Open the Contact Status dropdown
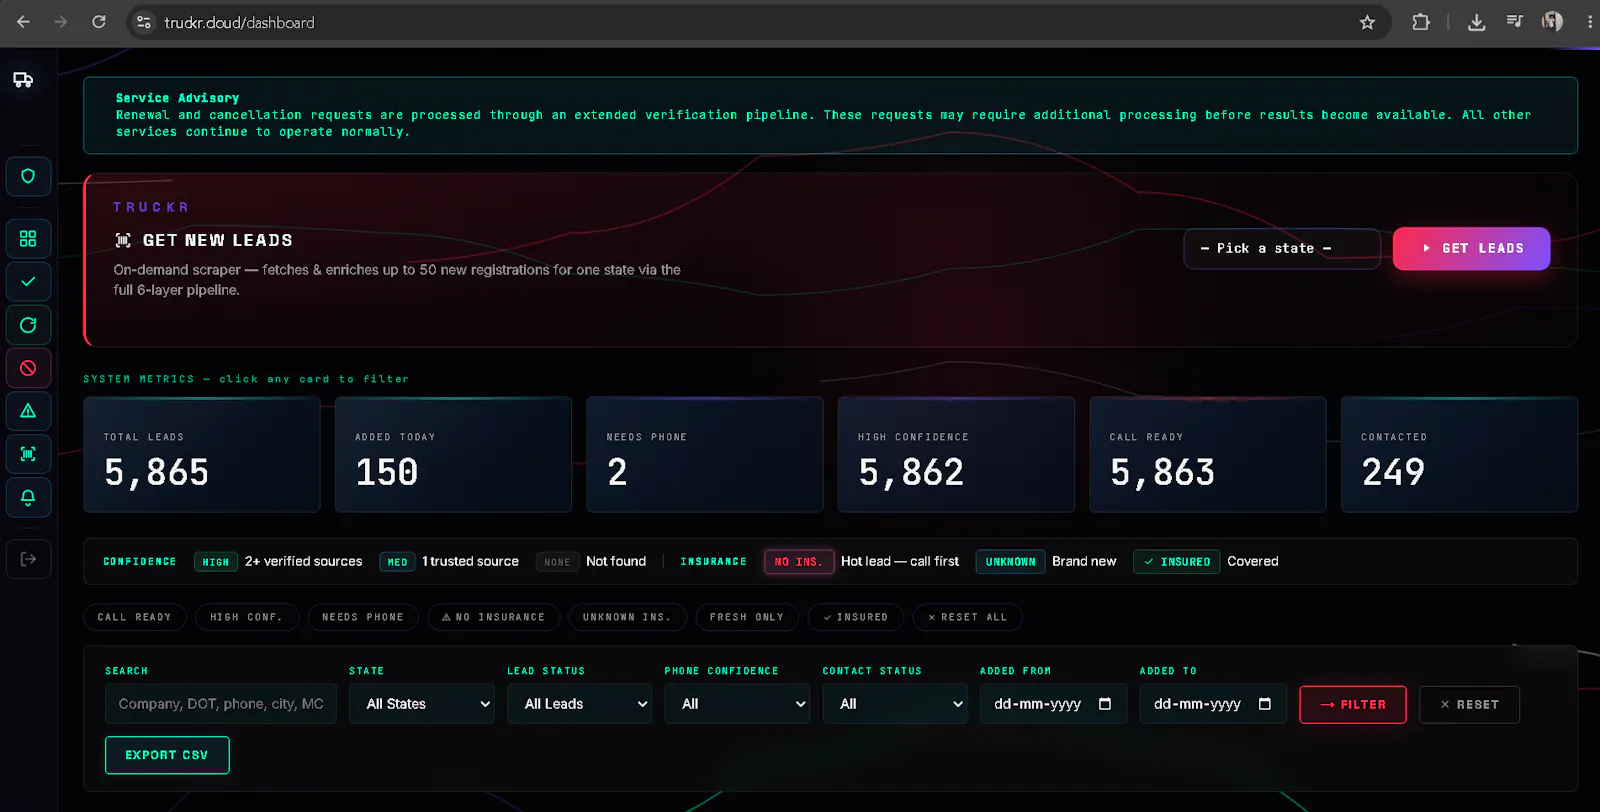1600x812 pixels. [895, 704]
